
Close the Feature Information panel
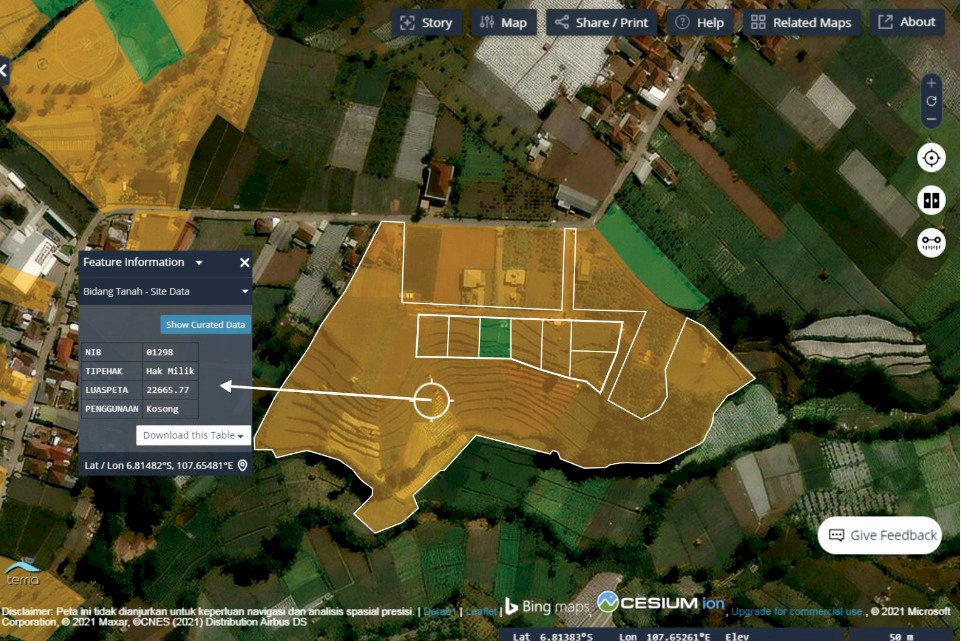[x=244, y=263]
